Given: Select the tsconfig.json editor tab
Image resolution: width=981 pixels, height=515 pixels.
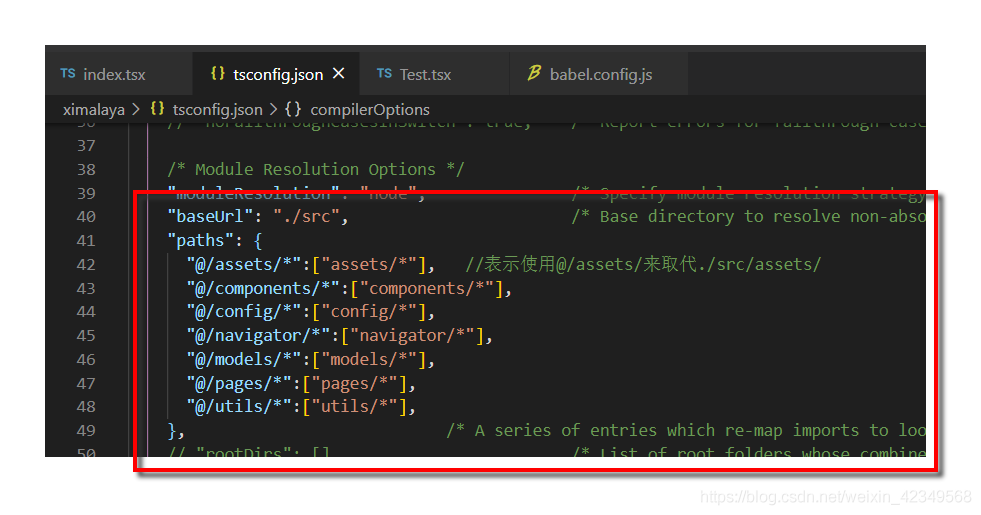Looking at the screenshot, I should 277,74.
